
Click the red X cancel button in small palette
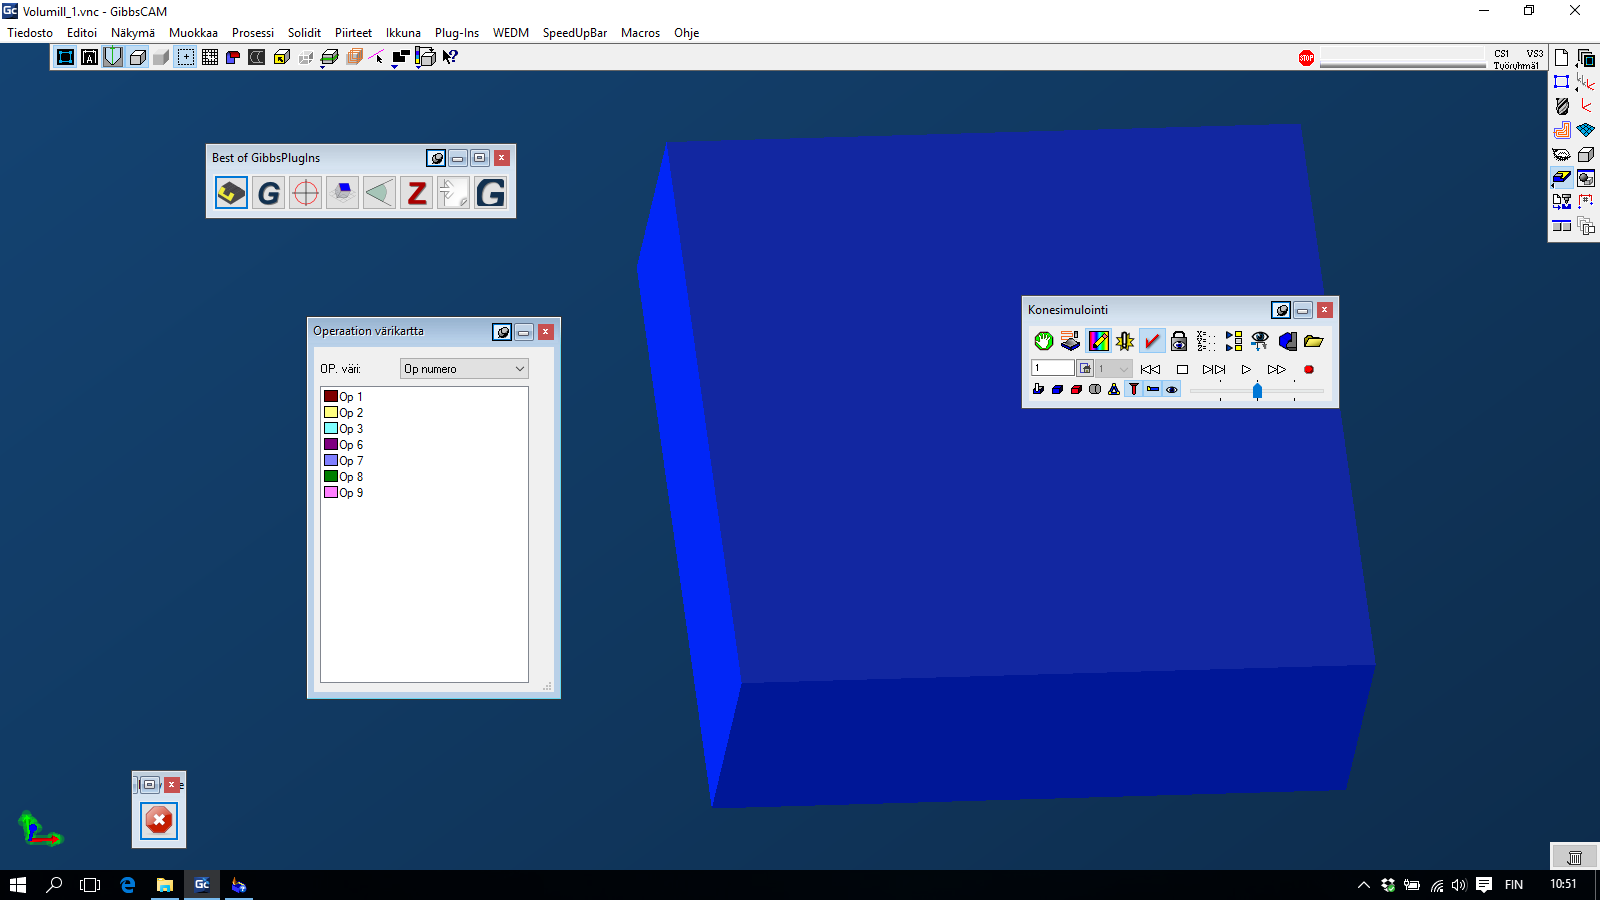(159, 821)
